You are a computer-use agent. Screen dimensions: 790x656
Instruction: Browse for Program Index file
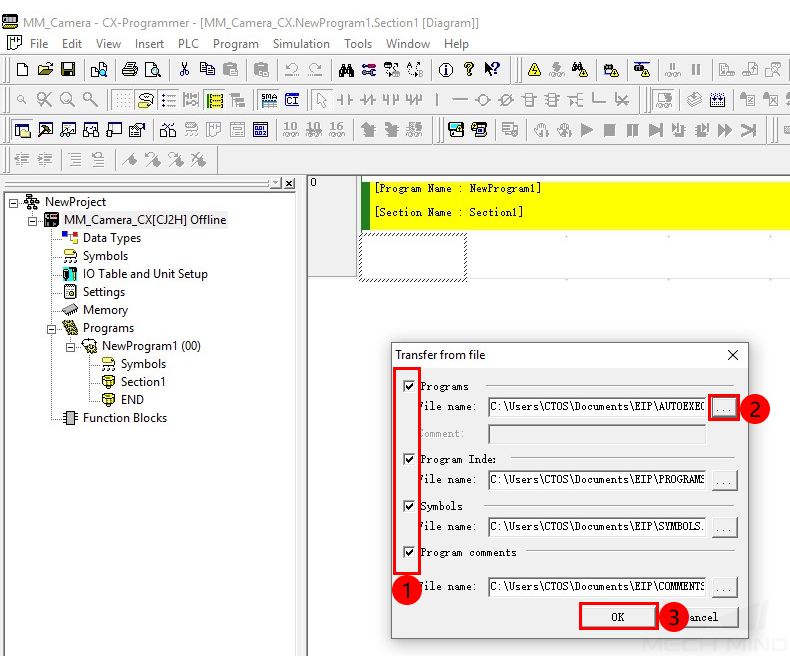point(725,480)
